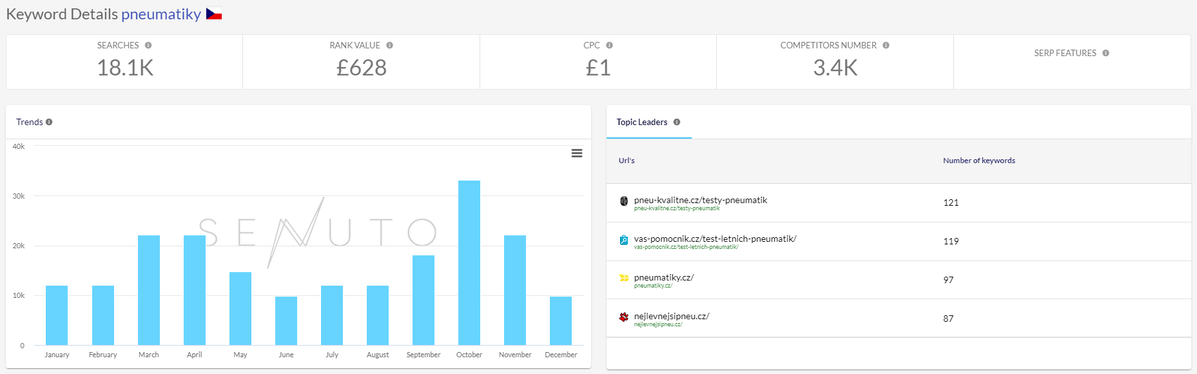Select the Topic Leaders tab

[x=649, y=122]
